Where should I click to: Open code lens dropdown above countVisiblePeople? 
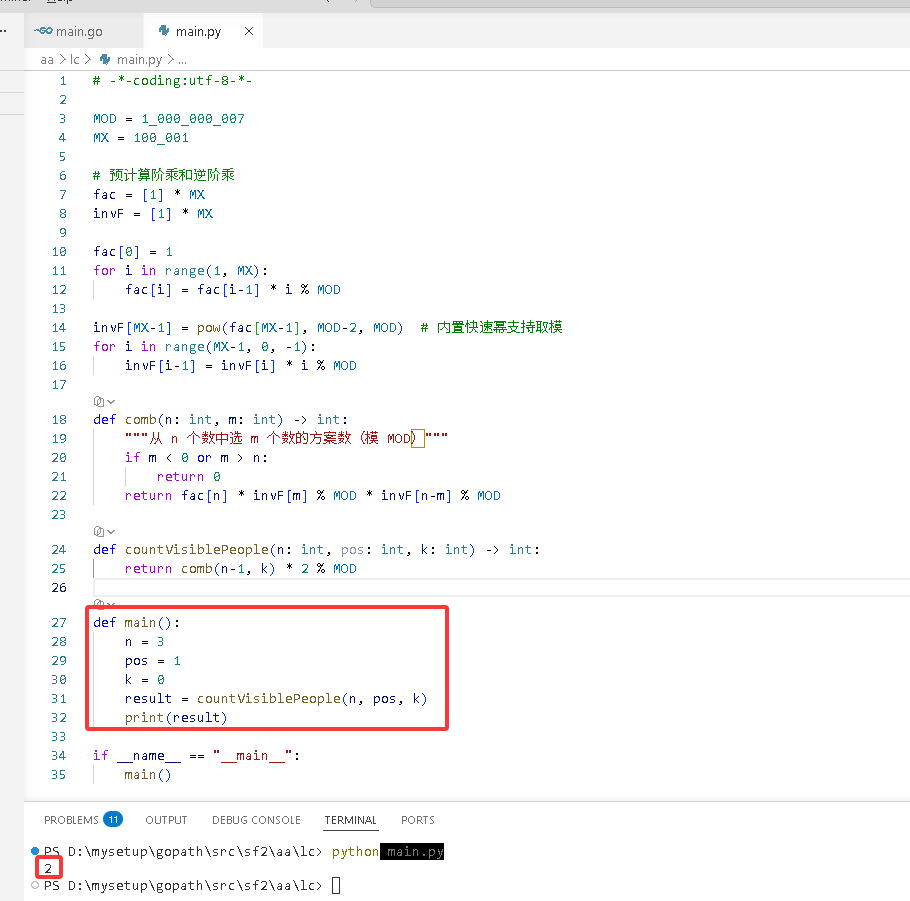(104, 531)
